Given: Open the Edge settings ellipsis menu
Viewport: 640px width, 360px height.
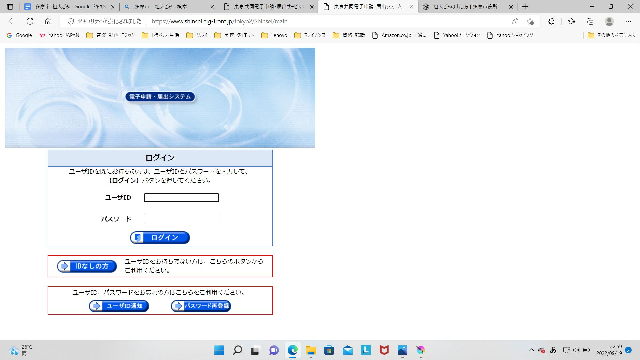Looking at the screenshot, I should click(628, 21).
